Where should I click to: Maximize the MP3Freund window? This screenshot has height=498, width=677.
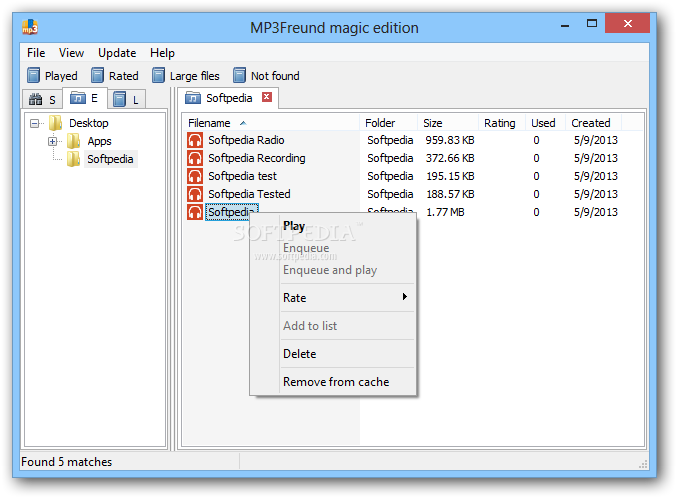pyautogui.click(x=592, y=23)
